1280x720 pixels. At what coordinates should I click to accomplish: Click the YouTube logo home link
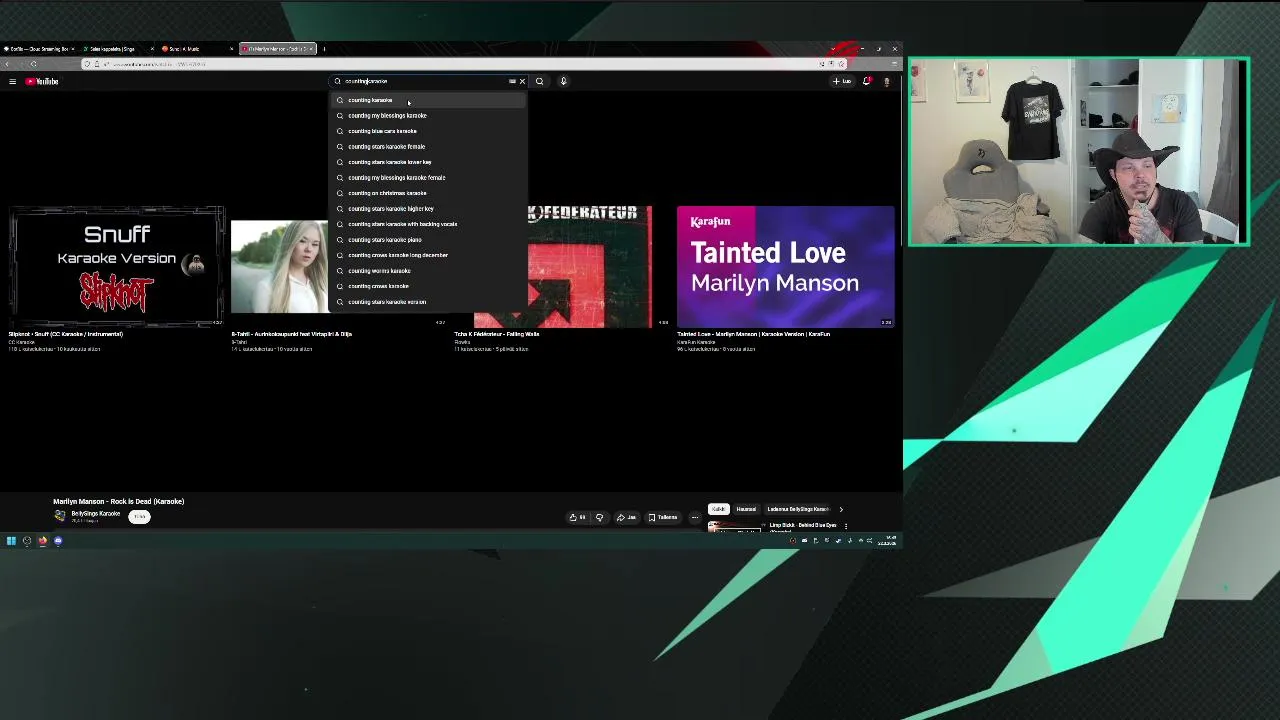click(x=42, y=81)
